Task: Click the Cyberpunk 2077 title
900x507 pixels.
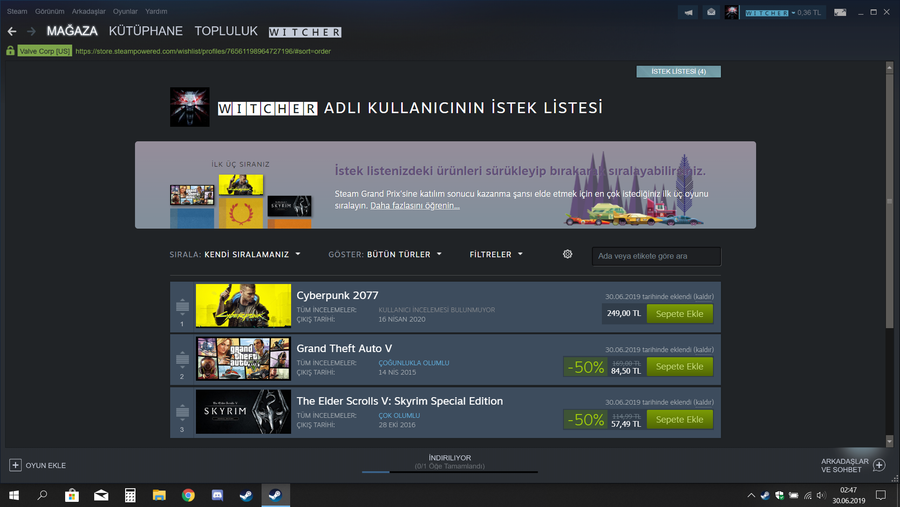Action: [338, 295]
